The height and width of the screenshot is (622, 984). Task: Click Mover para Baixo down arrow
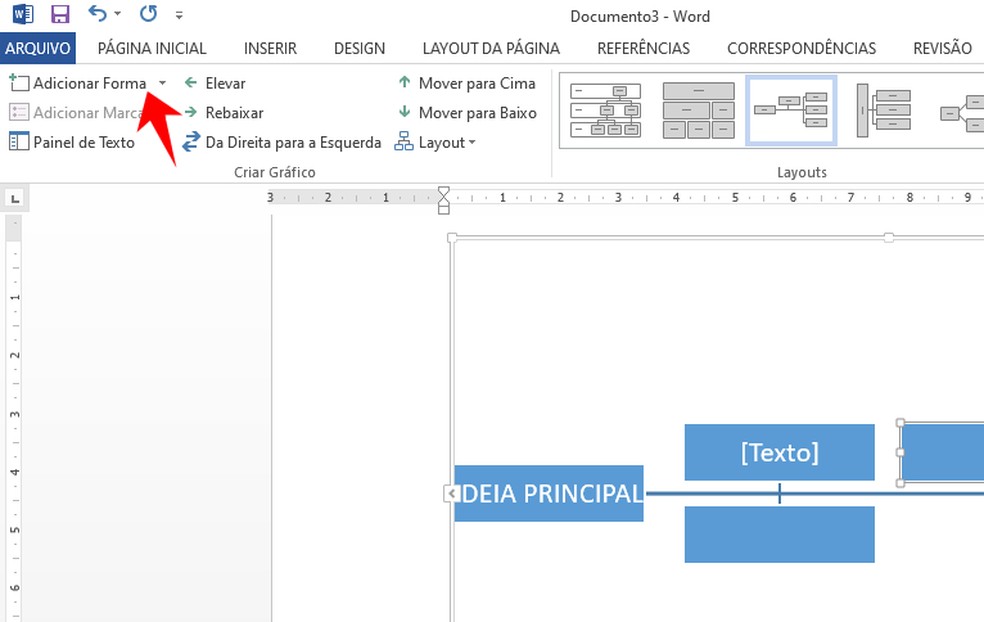[404, 113]
